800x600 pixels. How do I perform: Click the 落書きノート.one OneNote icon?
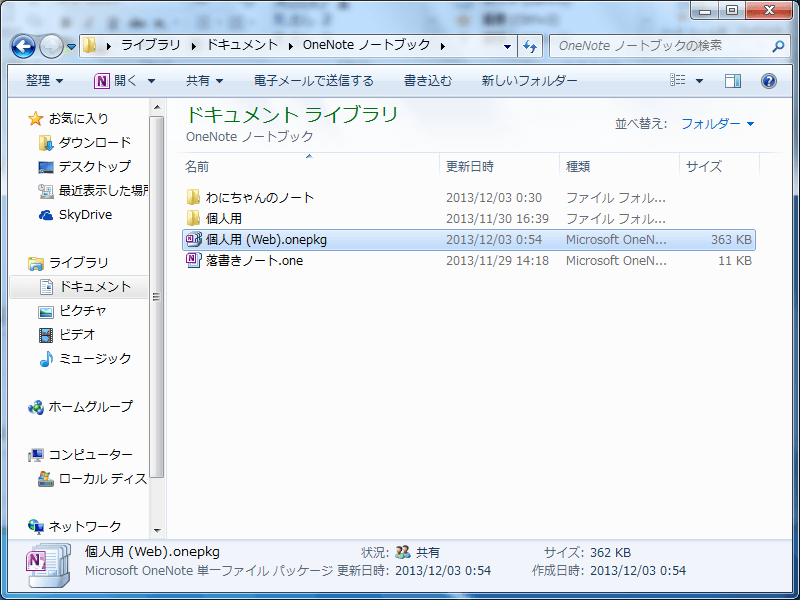point(193,260)
